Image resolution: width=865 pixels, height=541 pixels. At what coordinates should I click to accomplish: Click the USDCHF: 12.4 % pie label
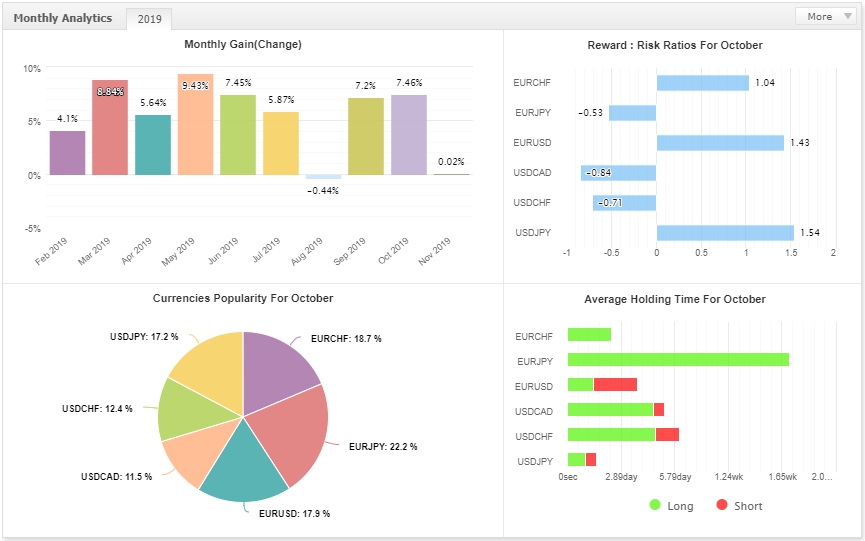[x=97, y=409]
